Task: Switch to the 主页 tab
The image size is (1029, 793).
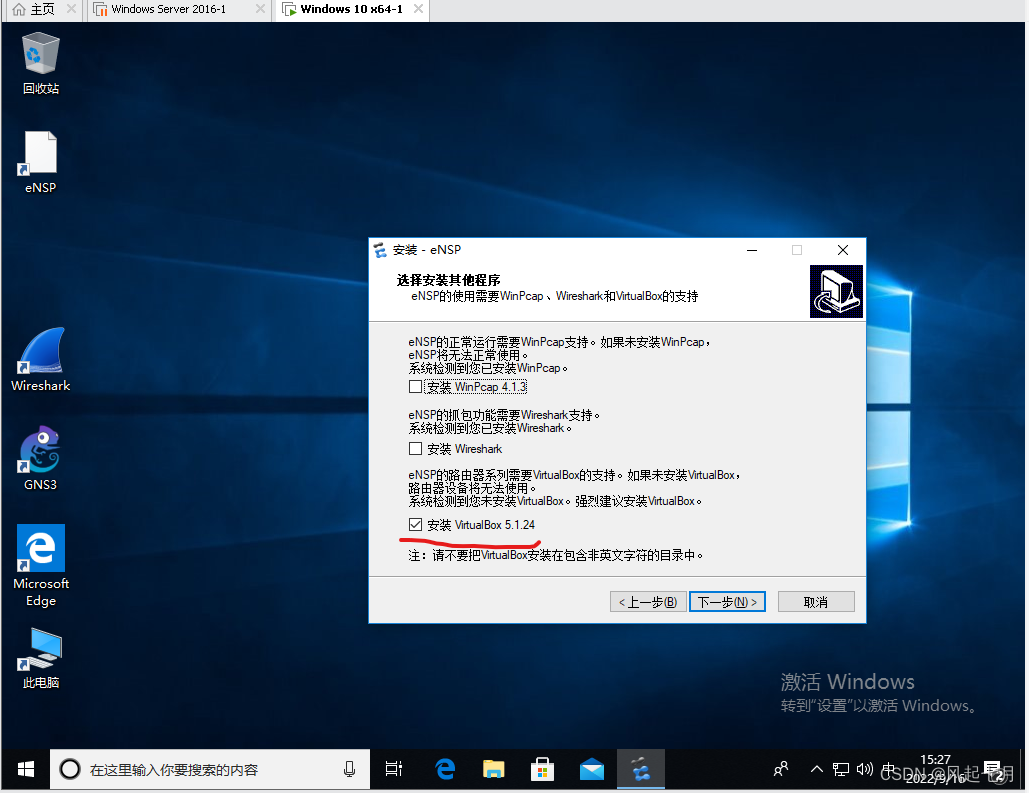Action: tap(43, 9)
